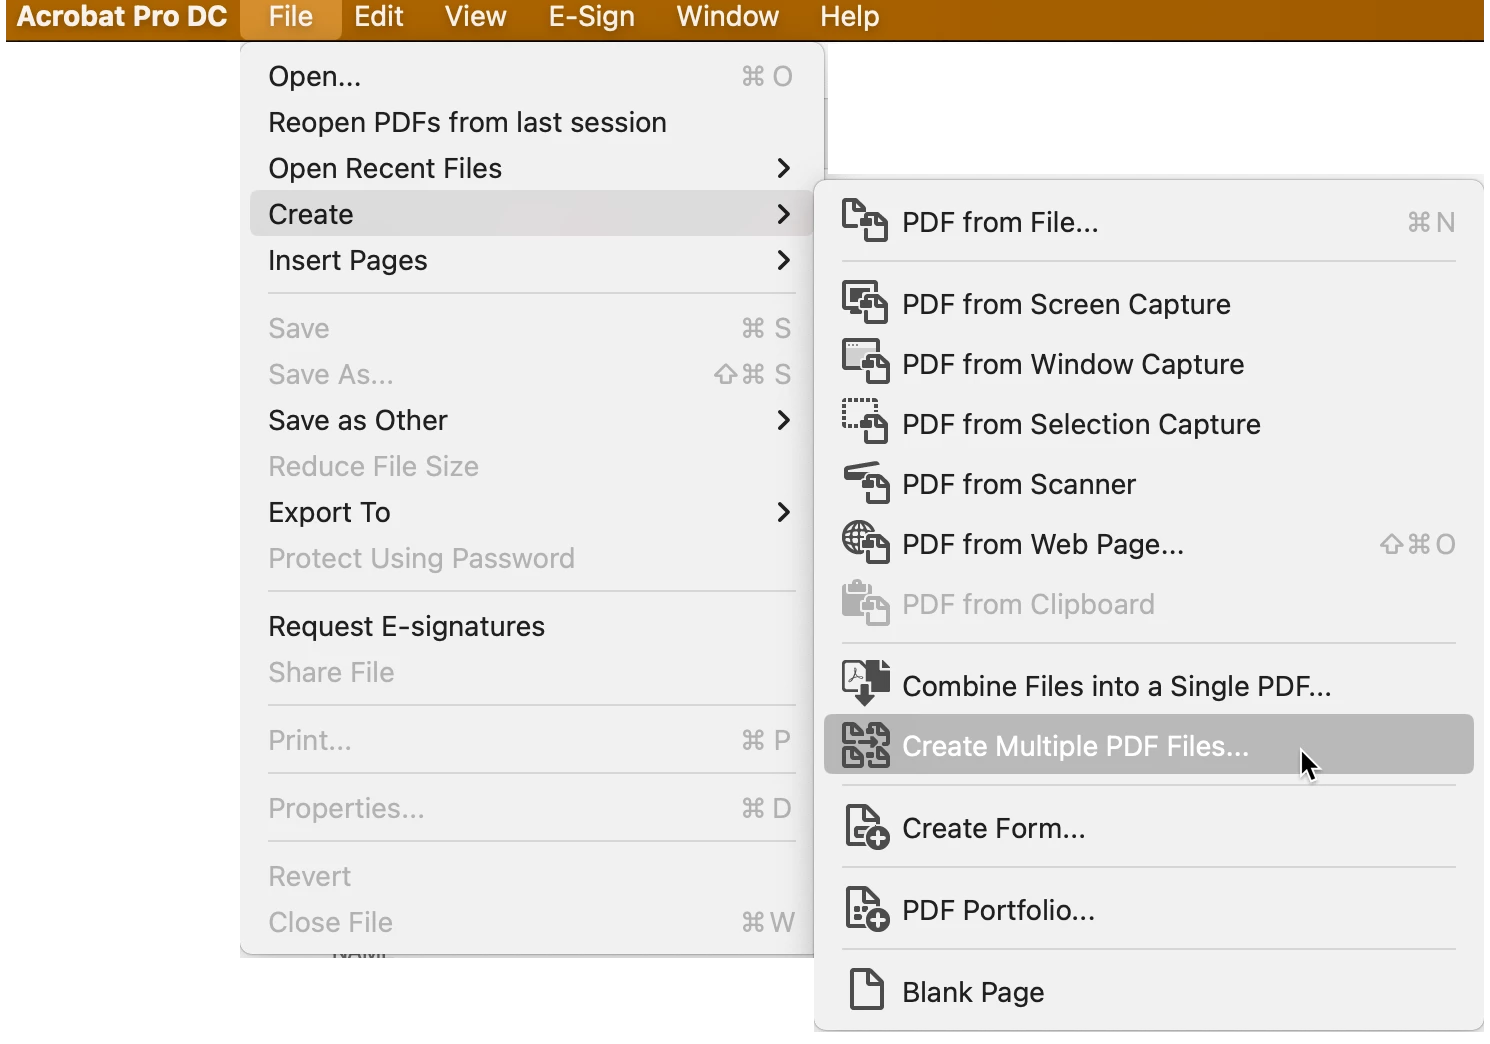Choose Create Form... option
This screenshot has height=1044, width=1490.
pos(1148,828)
